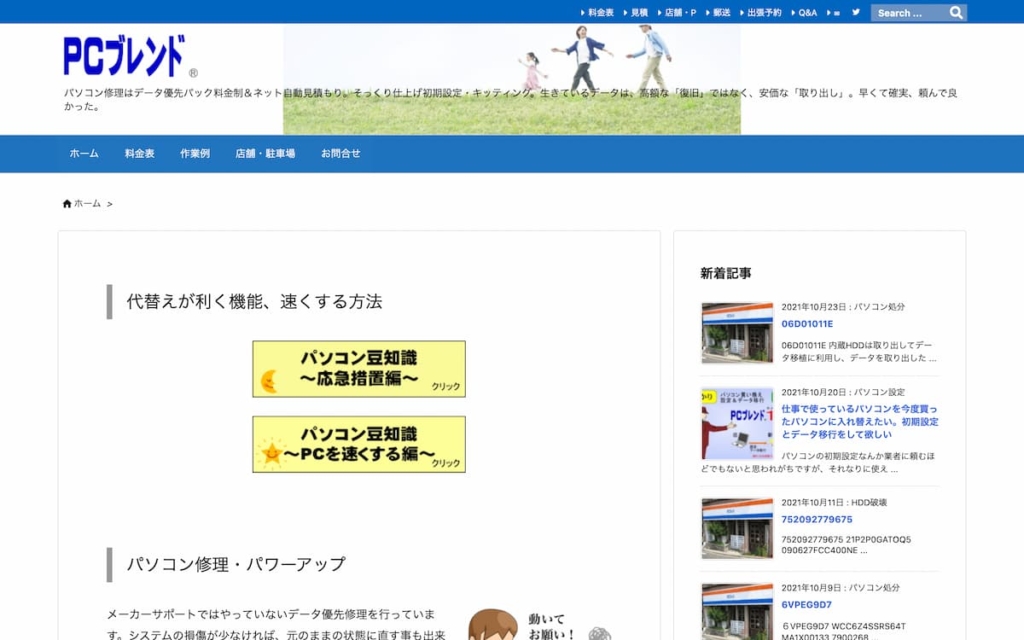Expand the arrow next to 料金表
Viewport: 1024px width, 640px height.
(584, 13)
